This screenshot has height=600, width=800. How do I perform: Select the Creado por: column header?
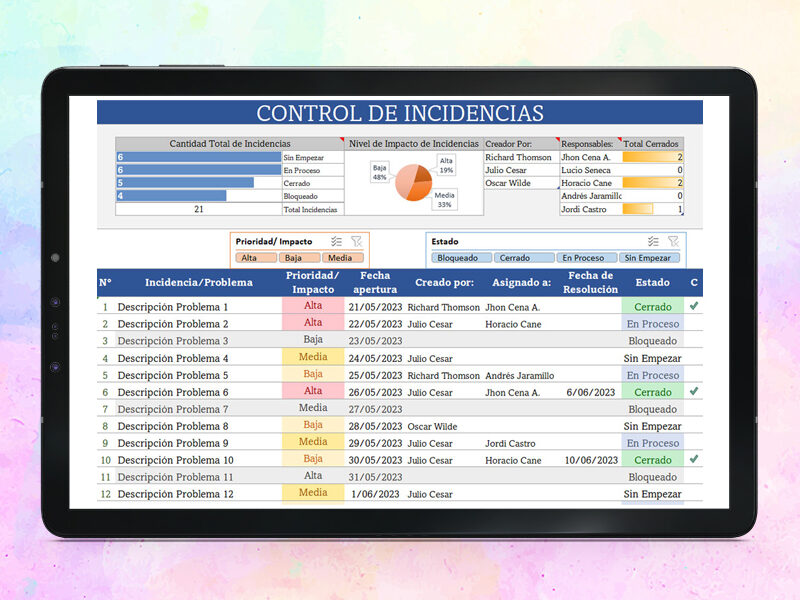click(x=444, y=282)
